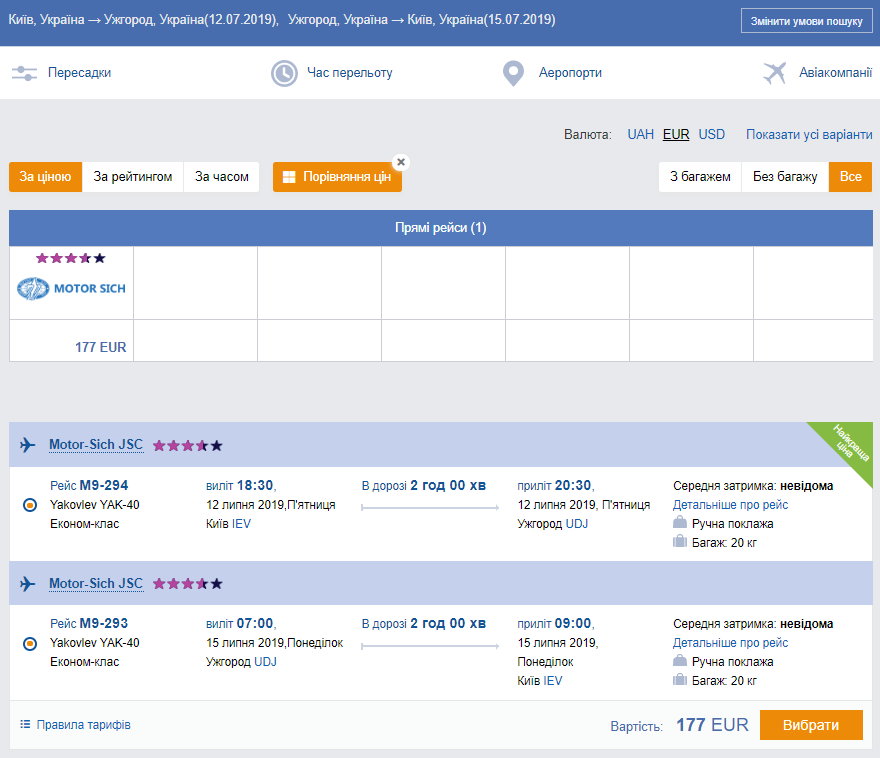Select radio button for flight M9-293

pos(30,644)
